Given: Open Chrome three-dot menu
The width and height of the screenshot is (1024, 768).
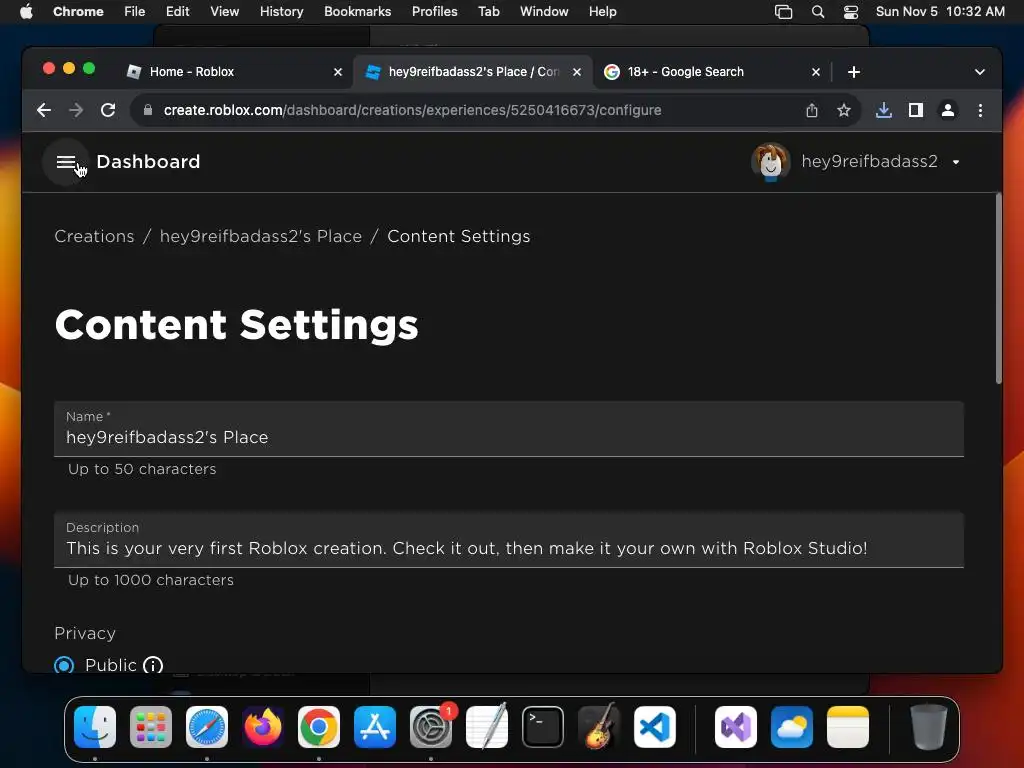Looking at the screenshot, I should click(x=980, y=110).
